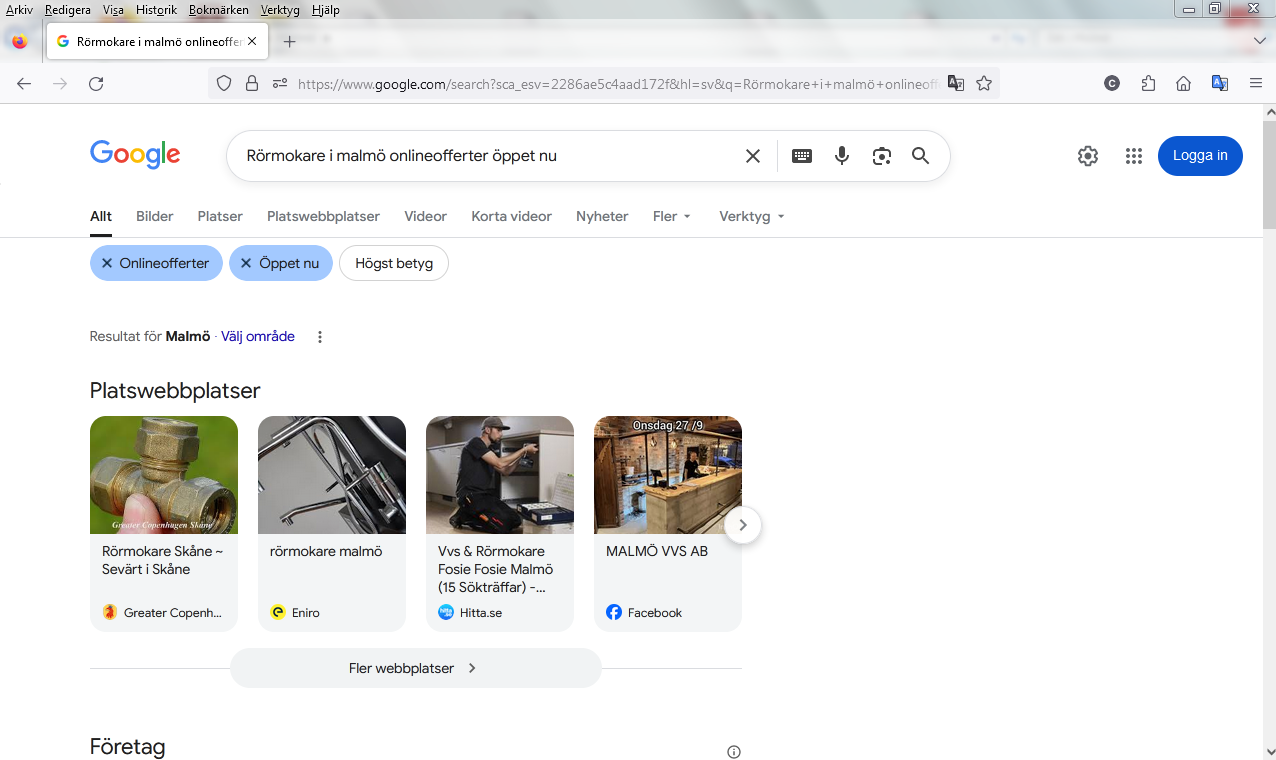The width and height of the screenshot is (1276, 760).
Task: Expand Fler webbplatser results
Action: coord(415,668)
